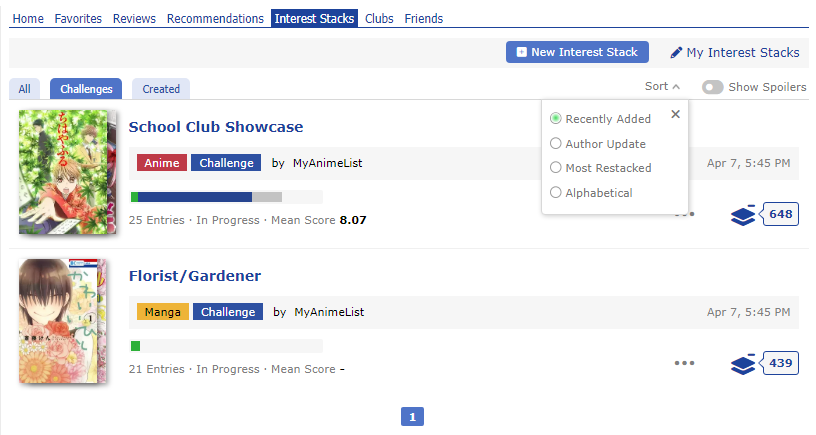Collapse the Sort dropdown
Screen dimensions: 816x435
tap(662, 87)
